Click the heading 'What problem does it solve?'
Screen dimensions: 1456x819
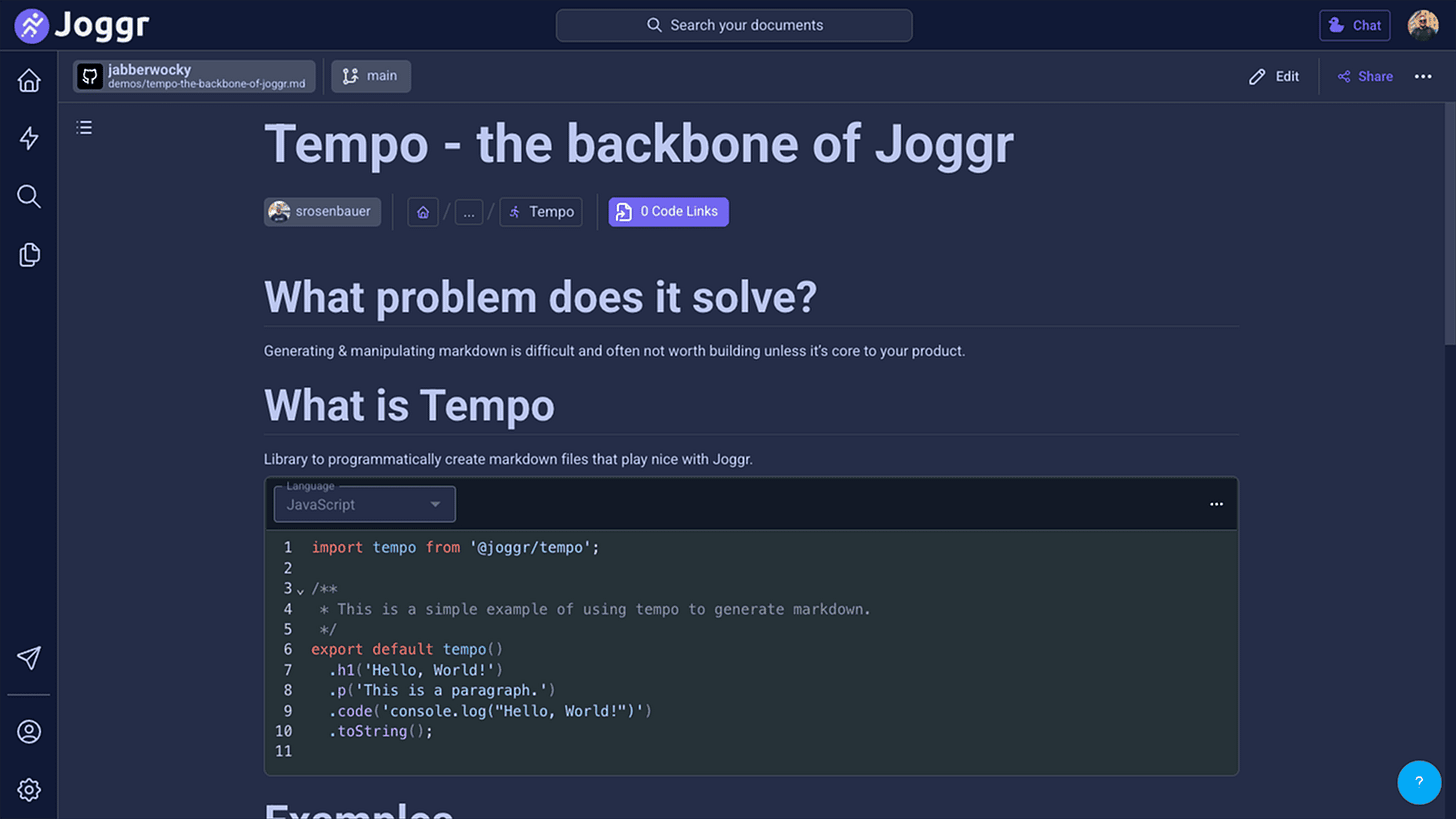[x=541, y=297]
